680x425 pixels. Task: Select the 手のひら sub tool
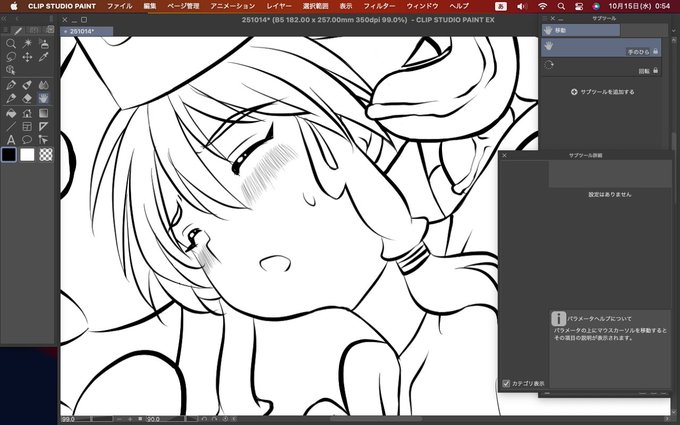coord(601,47)
